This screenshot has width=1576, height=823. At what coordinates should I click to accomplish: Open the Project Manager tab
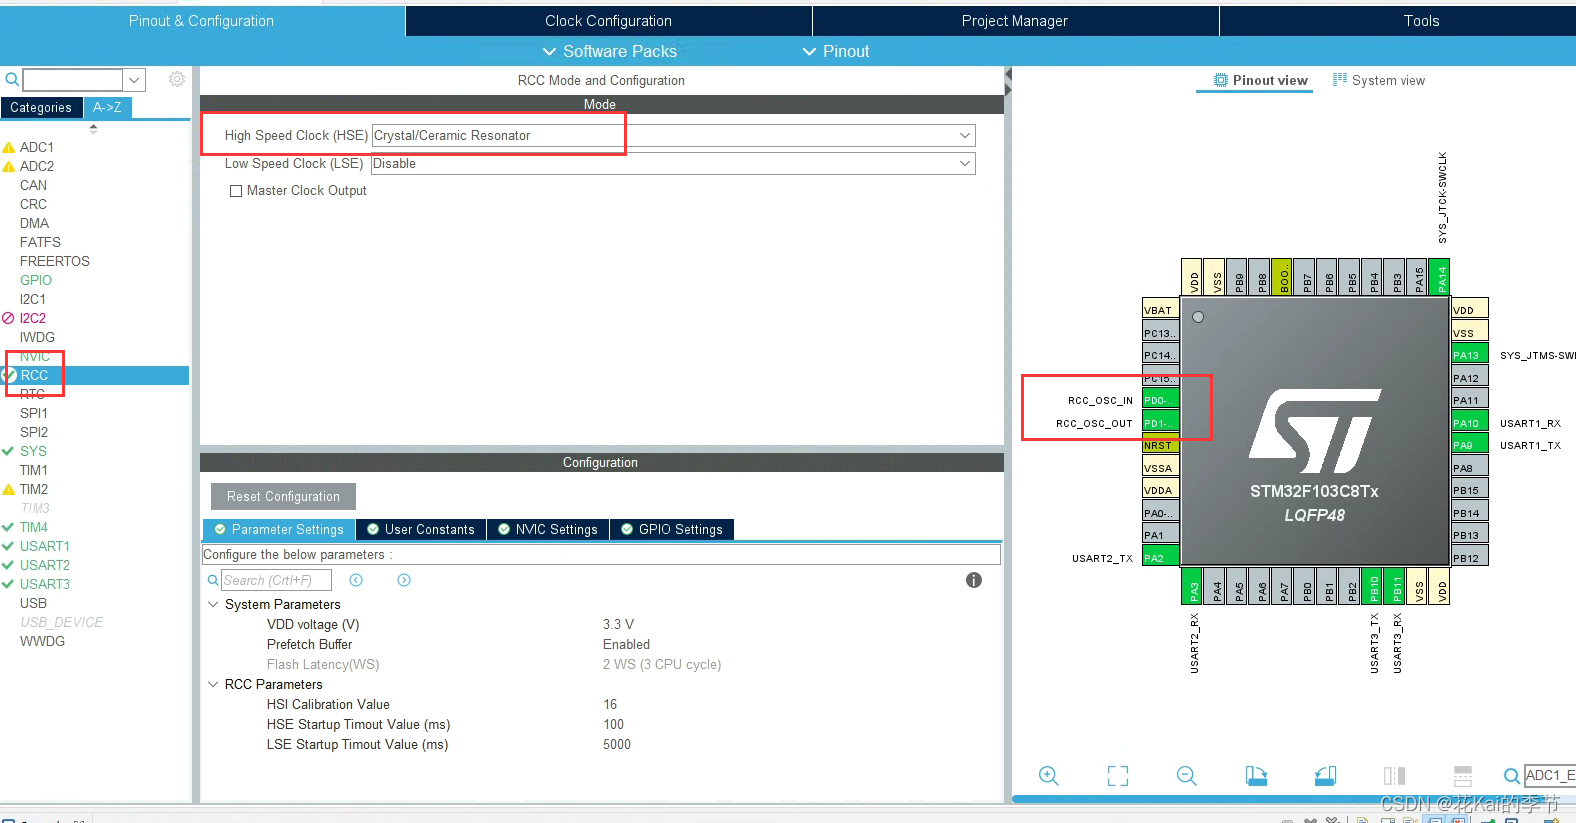(1015, 21)
